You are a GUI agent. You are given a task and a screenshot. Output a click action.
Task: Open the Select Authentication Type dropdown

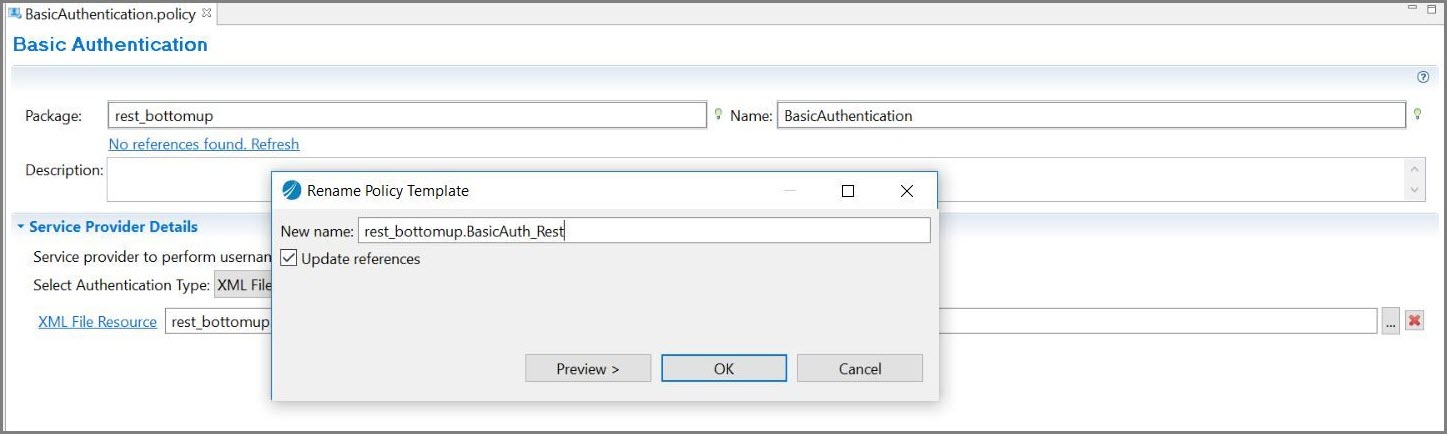click(x=244, y=285)
